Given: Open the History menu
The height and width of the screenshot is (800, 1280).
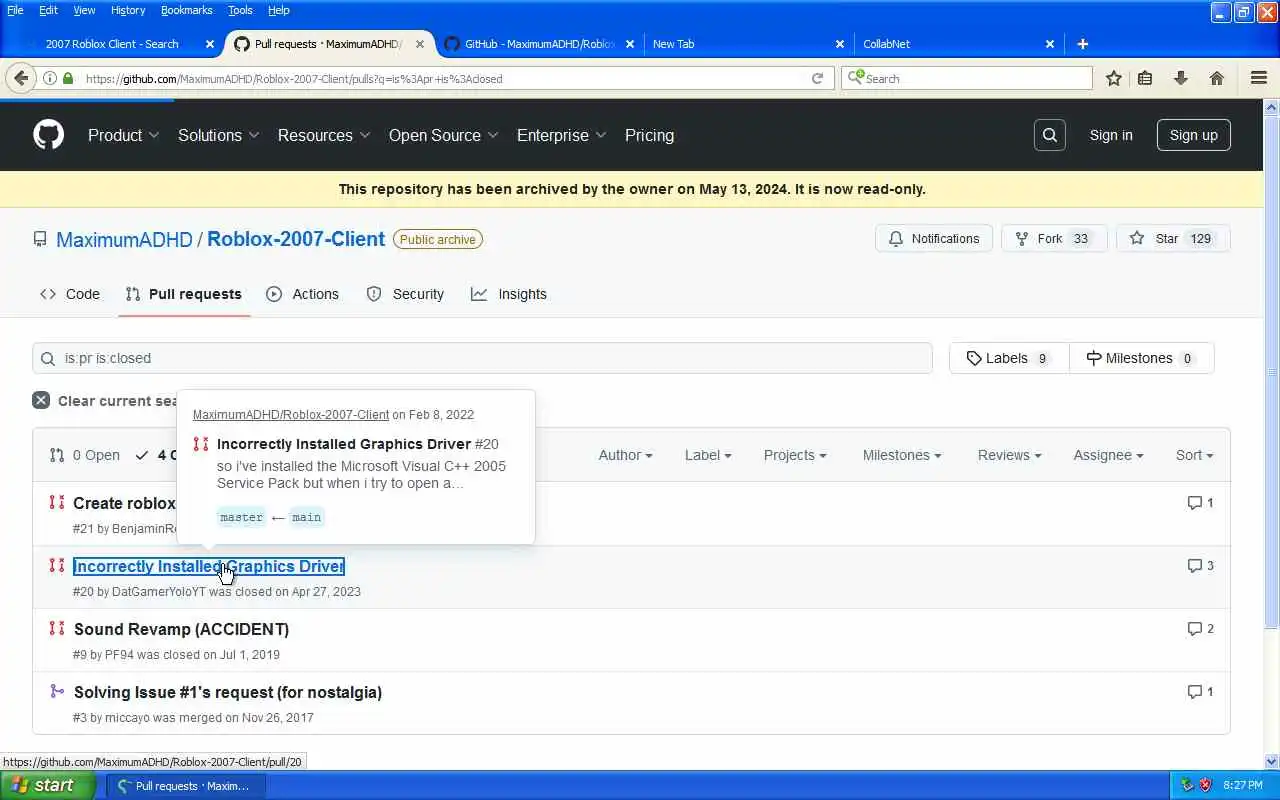Looking at the screenshot, I should point(128,10).
